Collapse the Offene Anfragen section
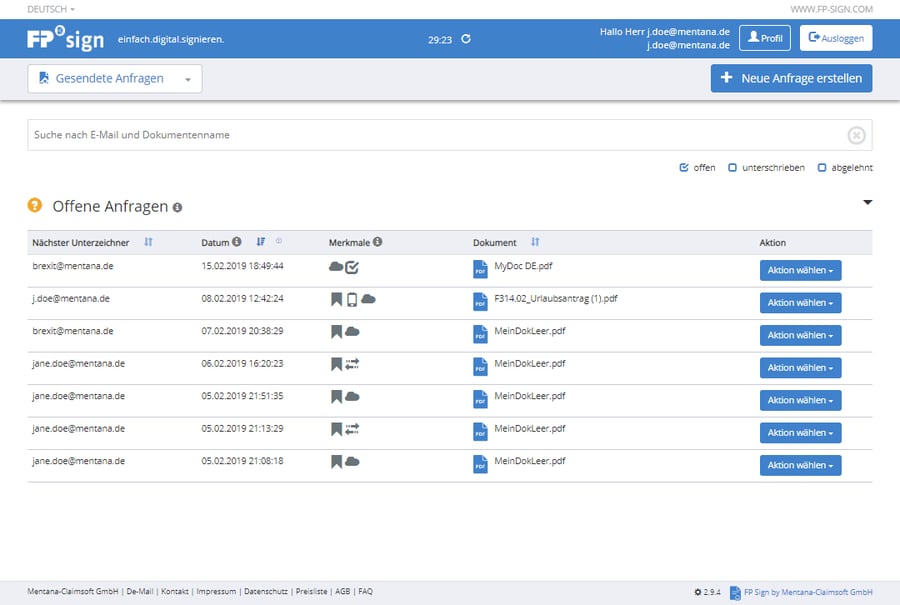The image size is (900, 605). pyautogui.click(x=867, y=202)
